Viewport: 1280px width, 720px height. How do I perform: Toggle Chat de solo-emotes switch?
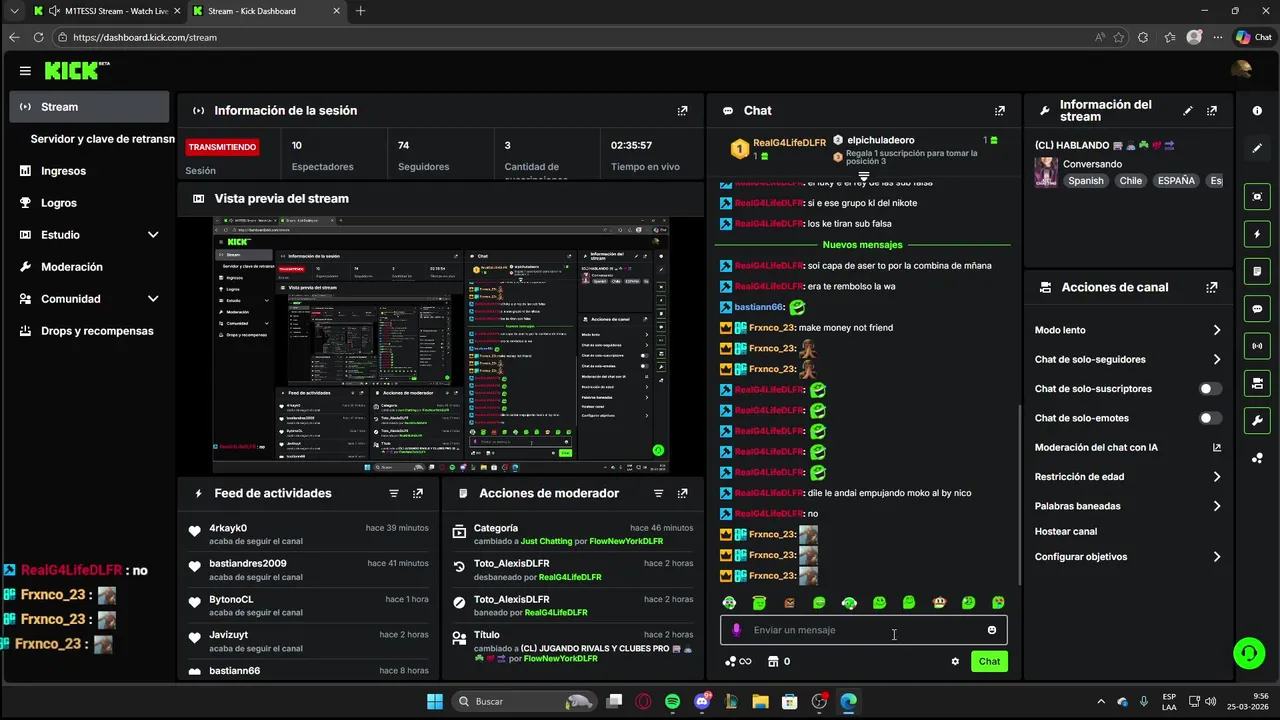1210,418
